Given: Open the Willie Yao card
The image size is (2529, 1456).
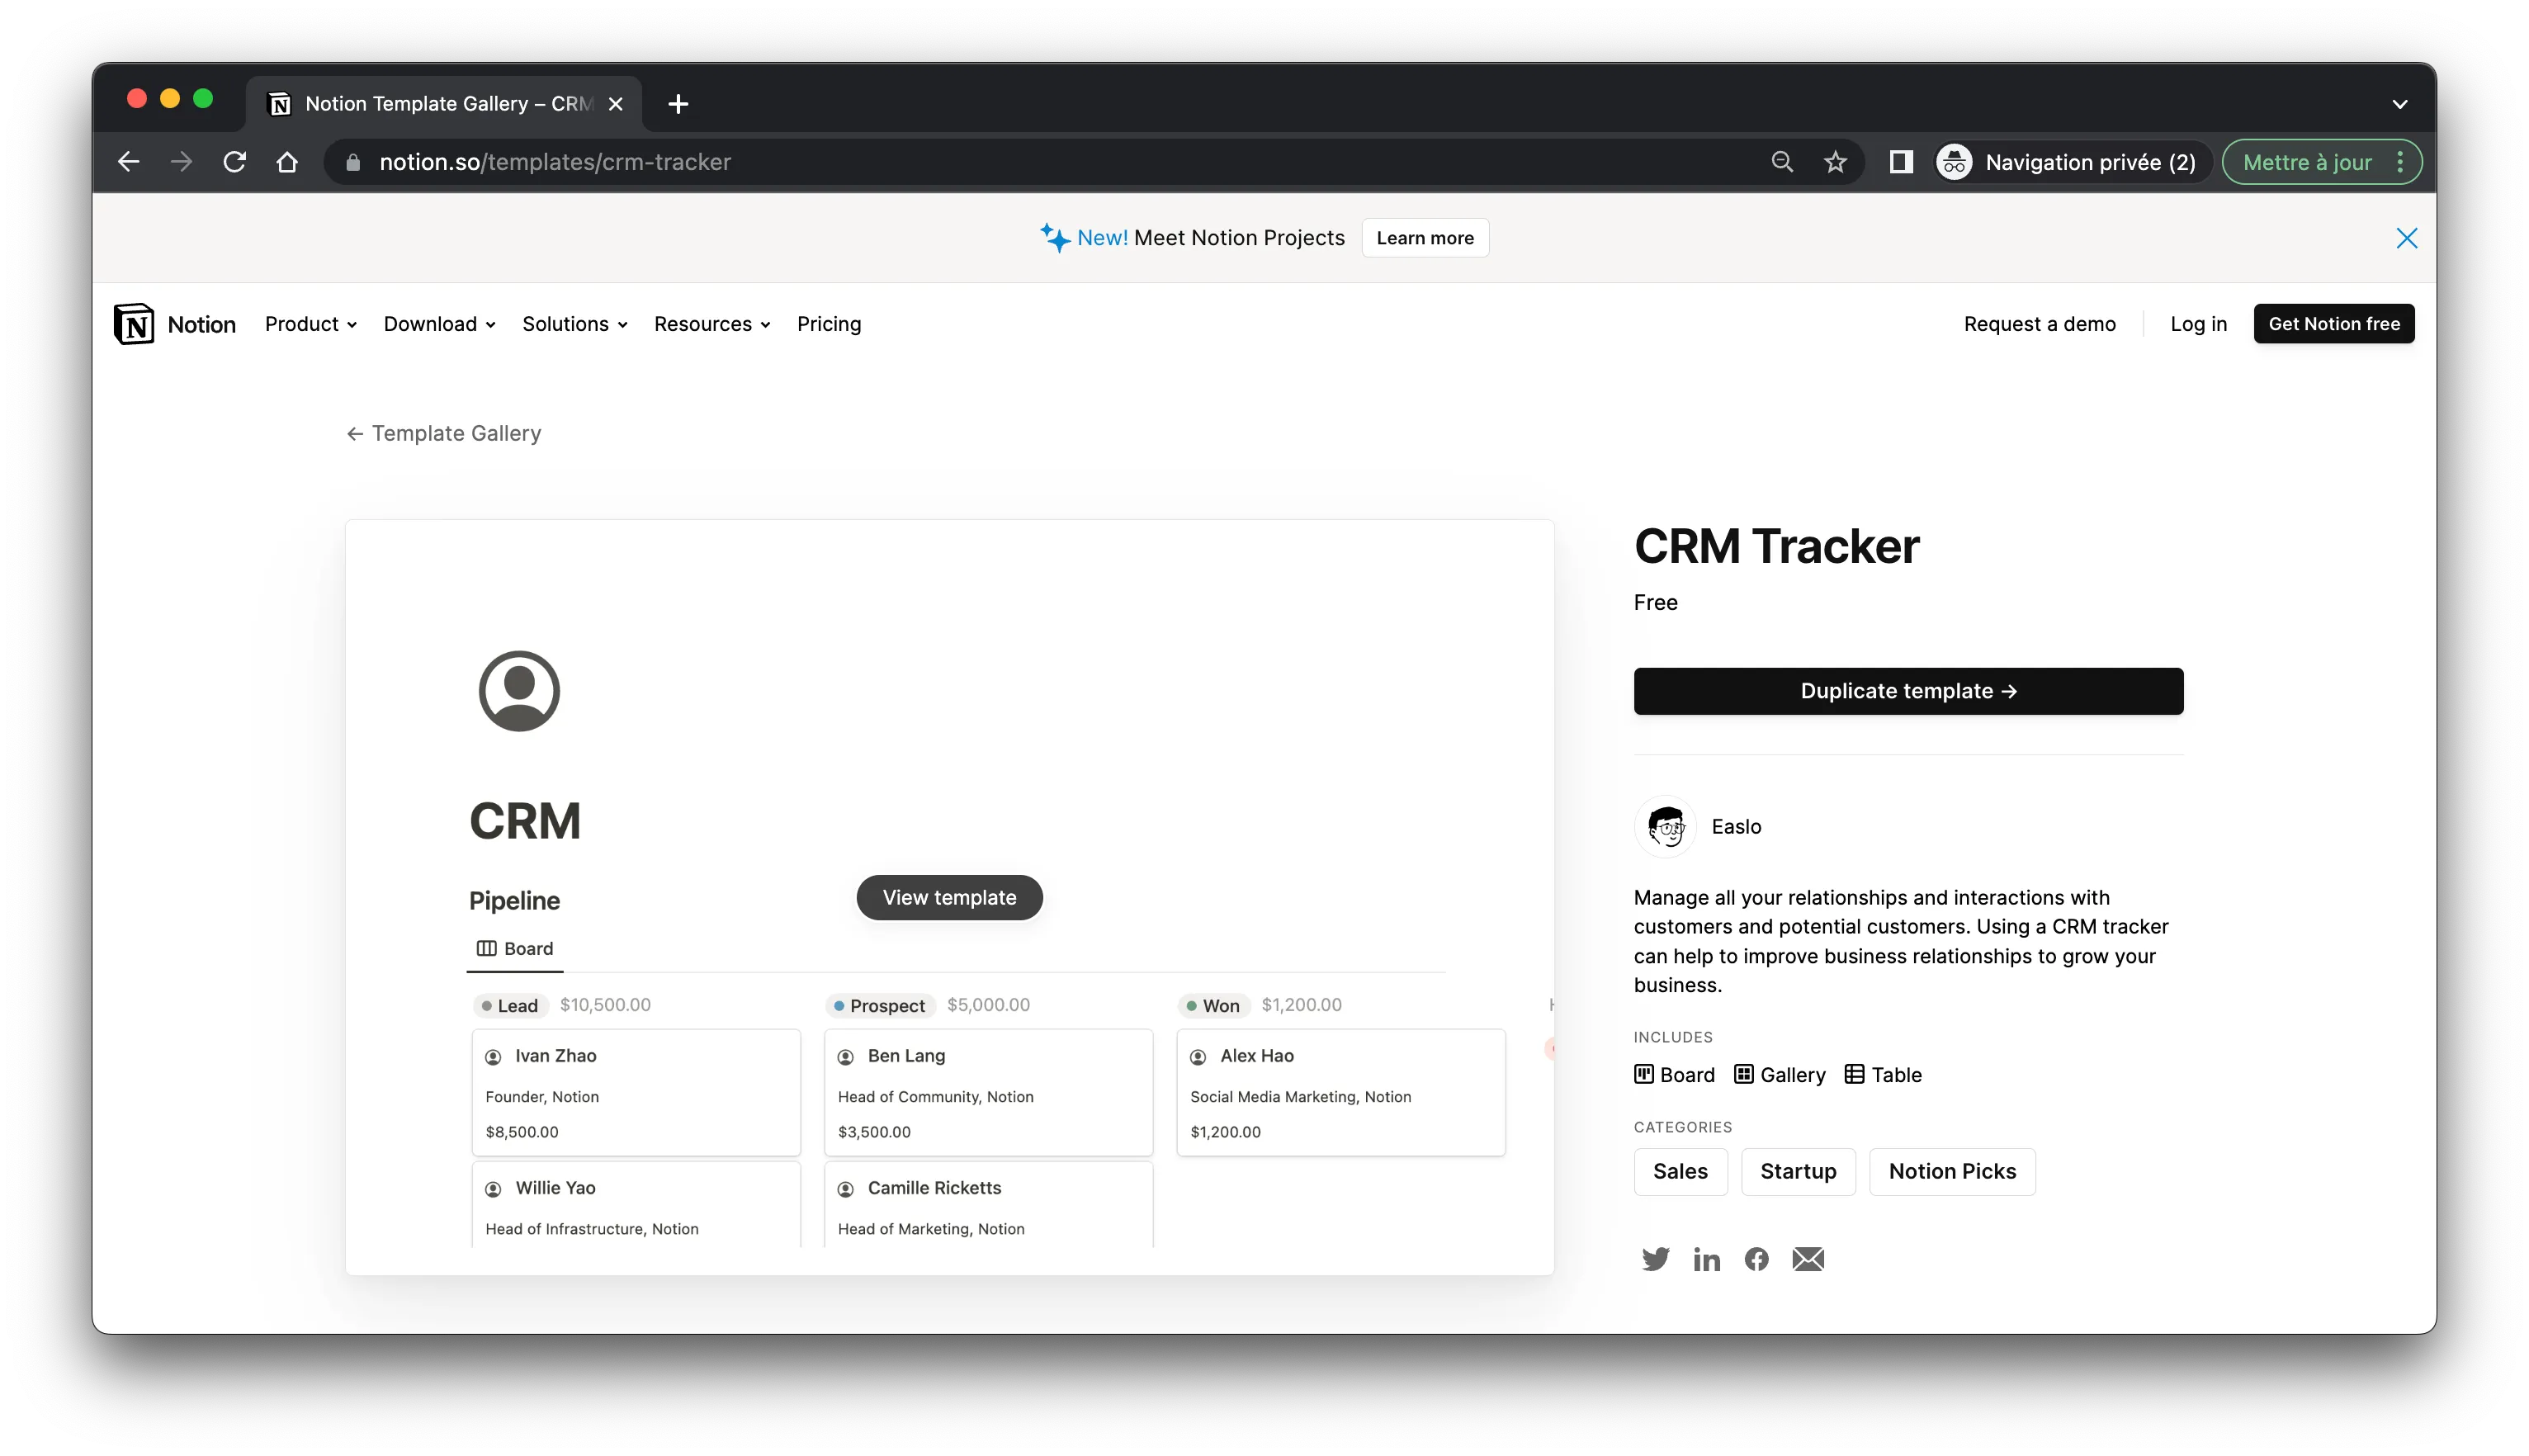Looking at the screenshot, I should (636, 1204).
